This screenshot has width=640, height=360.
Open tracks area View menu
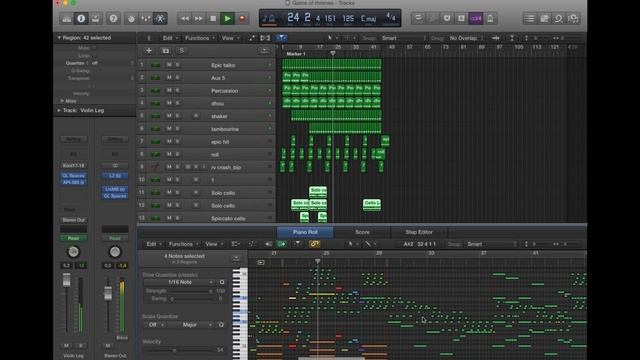(230, 38)
